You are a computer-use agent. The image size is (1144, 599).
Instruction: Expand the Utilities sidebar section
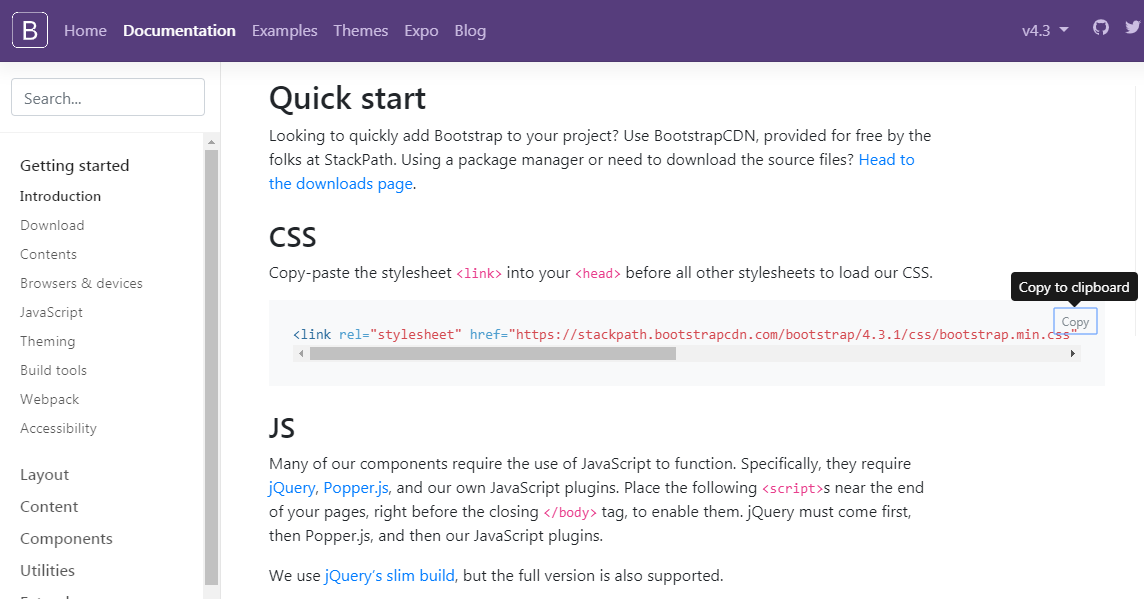tap(47, 571)
